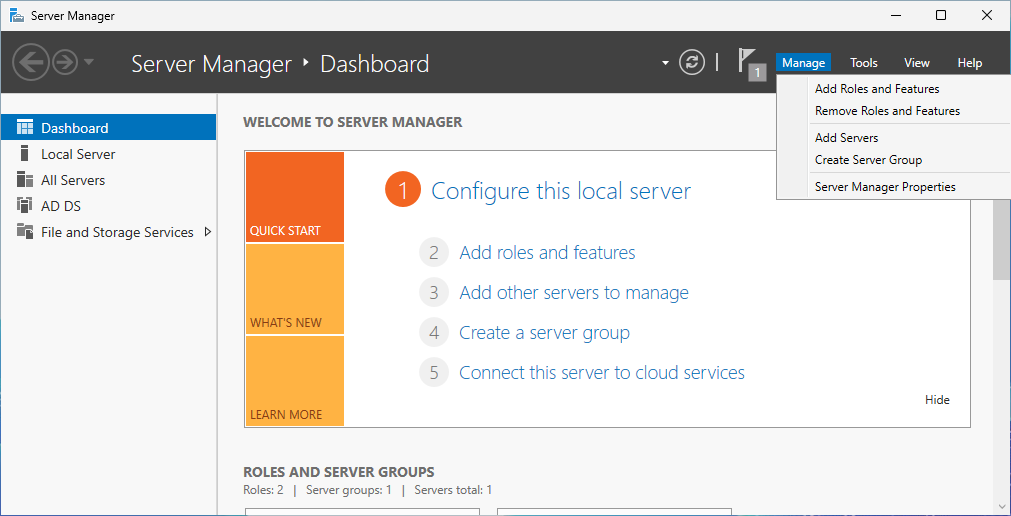Click Connect this server to cloud services
The height and width of the screenshot is (516, 1011).
[x=602, y=373]
